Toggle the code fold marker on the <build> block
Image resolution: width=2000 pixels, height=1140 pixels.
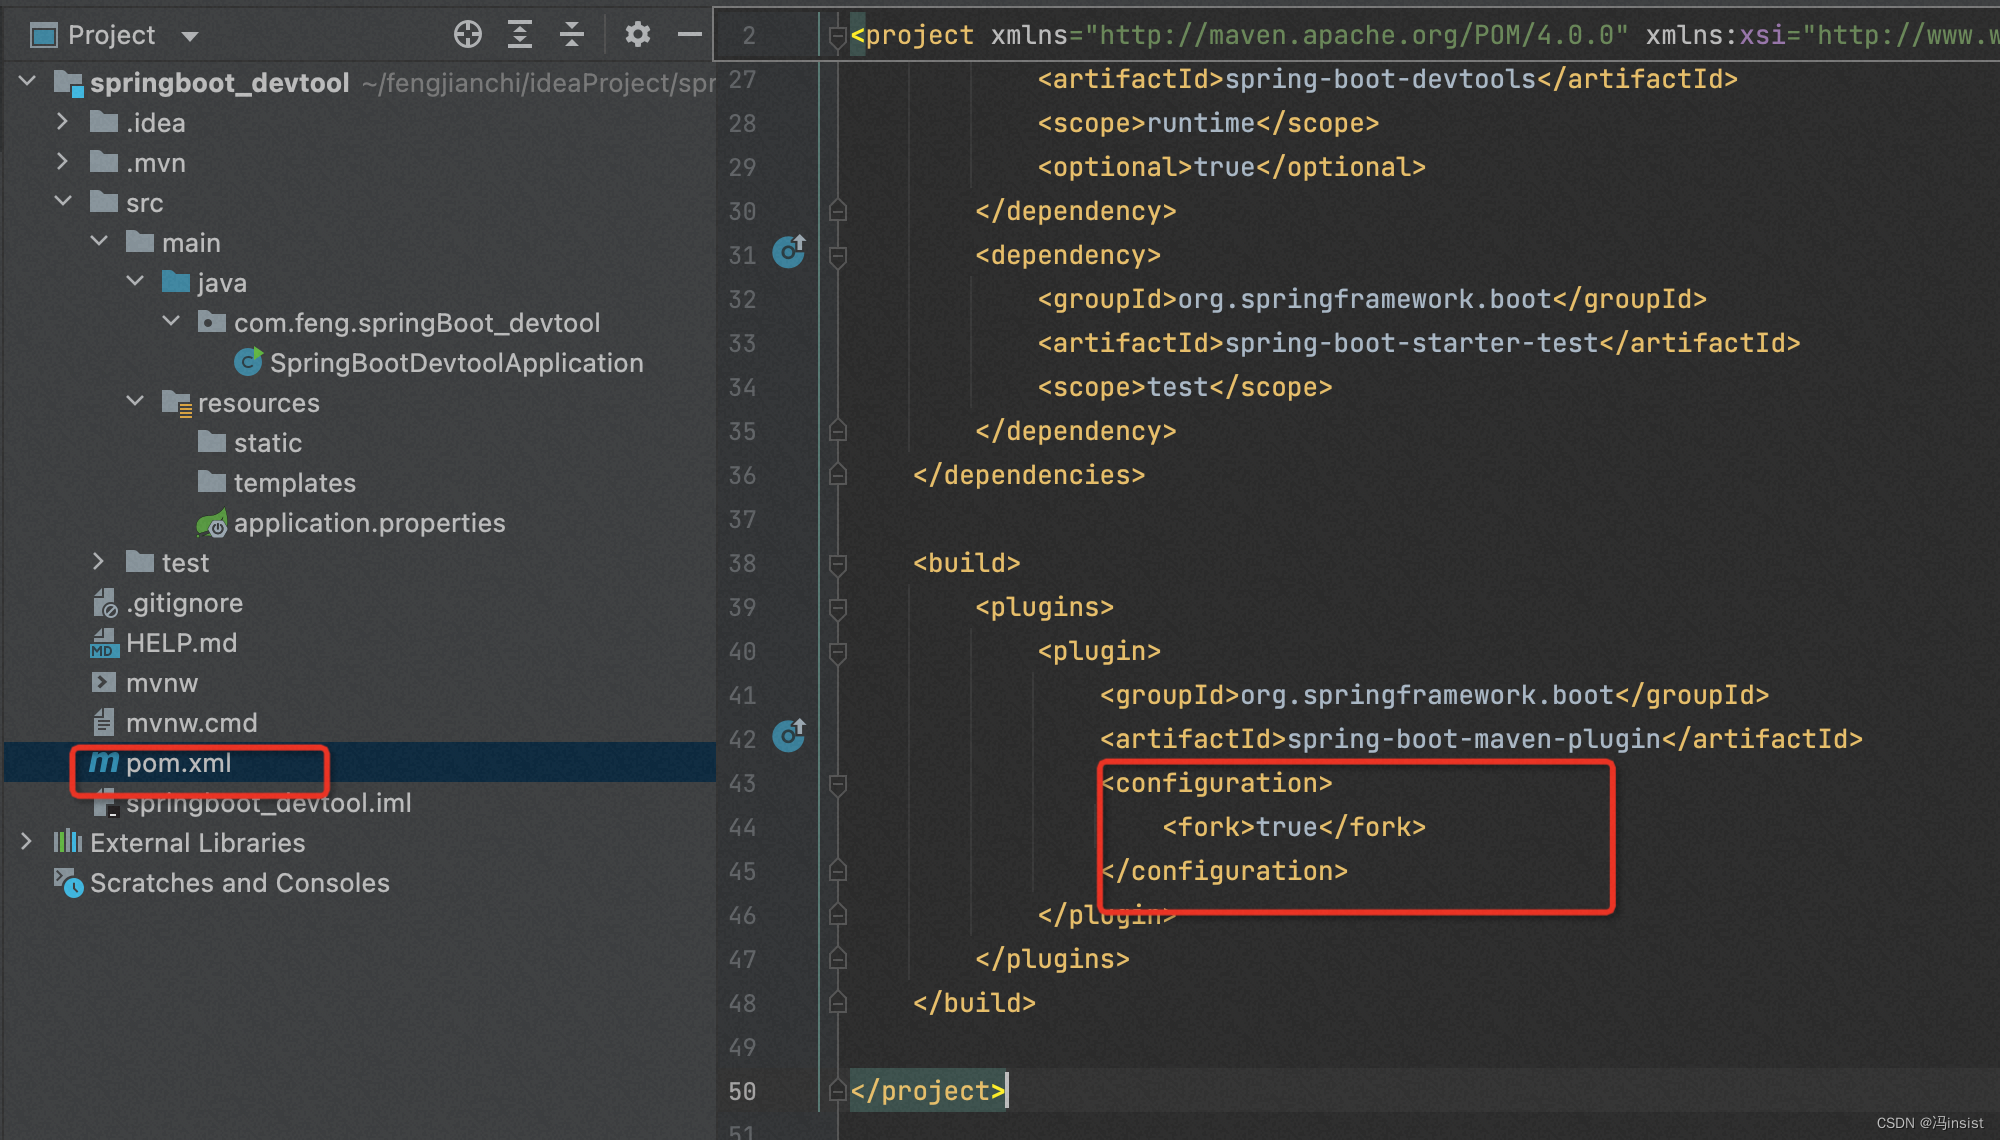[837, 563]
